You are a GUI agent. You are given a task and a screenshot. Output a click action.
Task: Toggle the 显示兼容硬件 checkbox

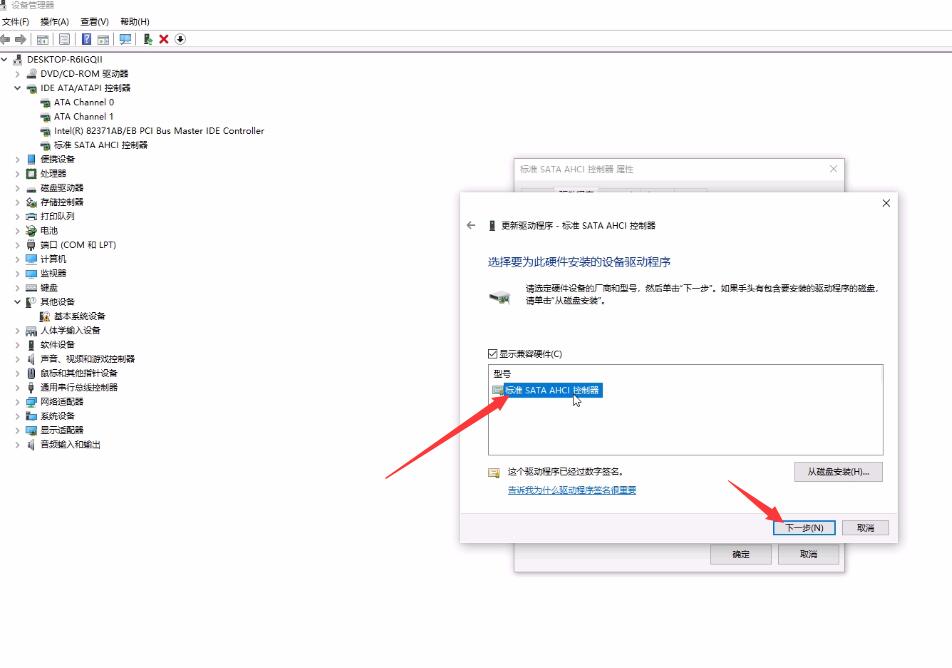[493, 354]
